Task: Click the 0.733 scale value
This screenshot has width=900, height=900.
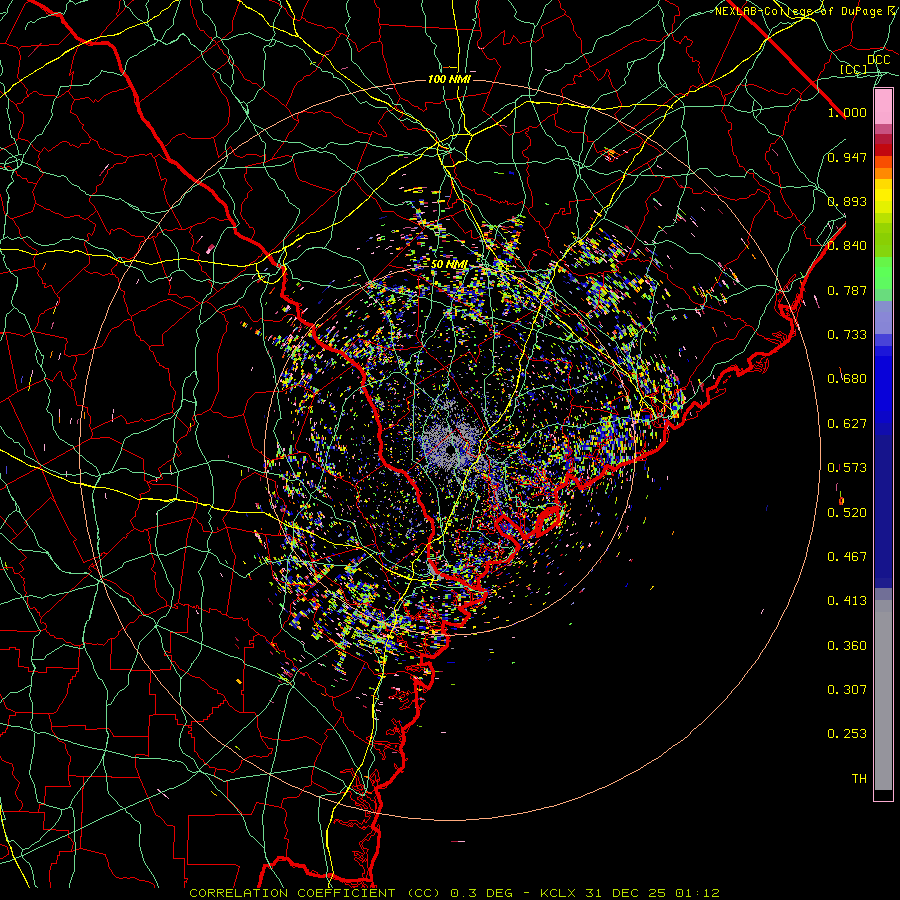Action: pyautogui.click(x=847, y=334)
